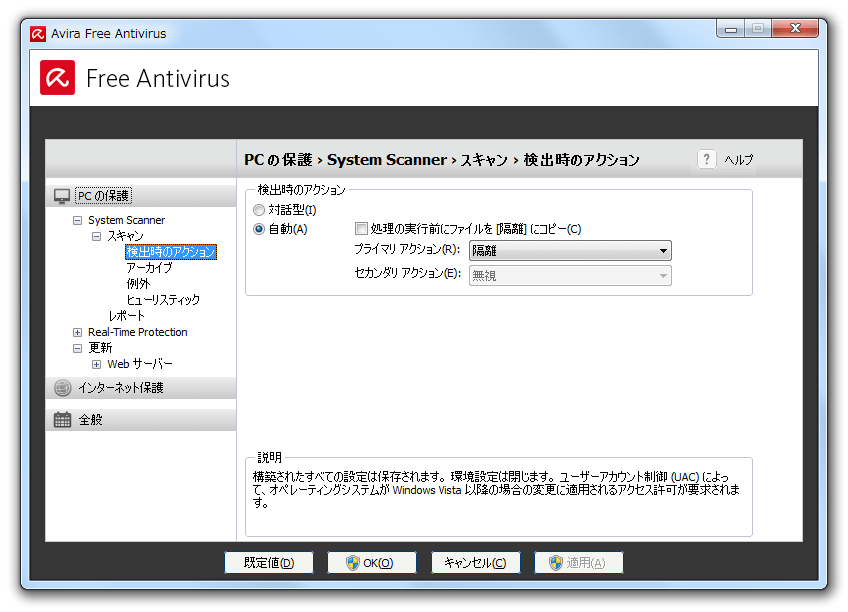Minimize the Avira window
The image size is (848, 612).
pyautogui.click(x=731, y=29)
